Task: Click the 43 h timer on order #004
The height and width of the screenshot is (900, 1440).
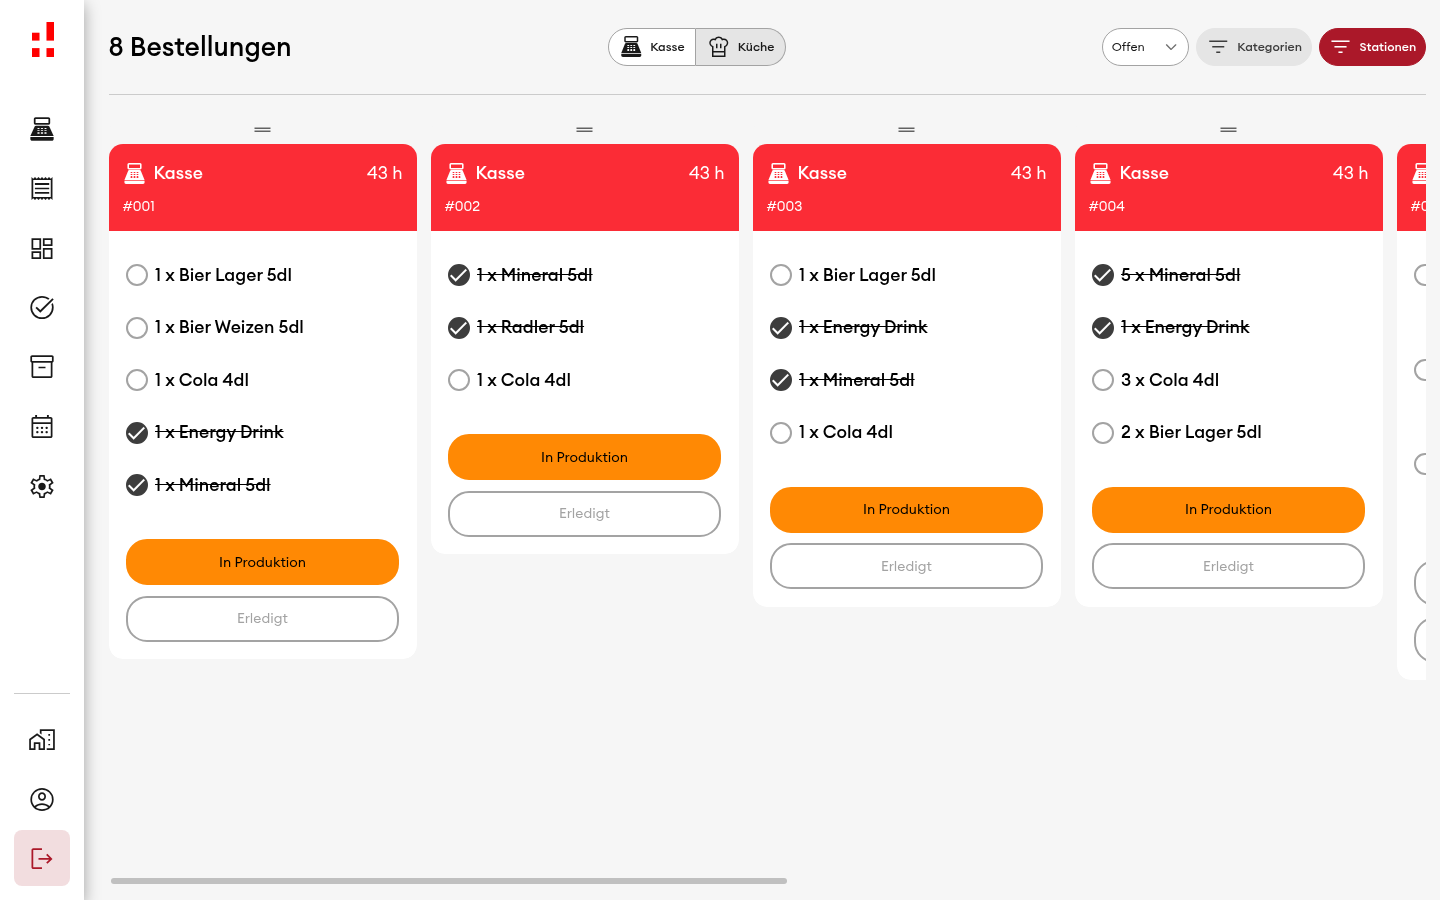Action: pyautogui.click(x=1350, y=173)
